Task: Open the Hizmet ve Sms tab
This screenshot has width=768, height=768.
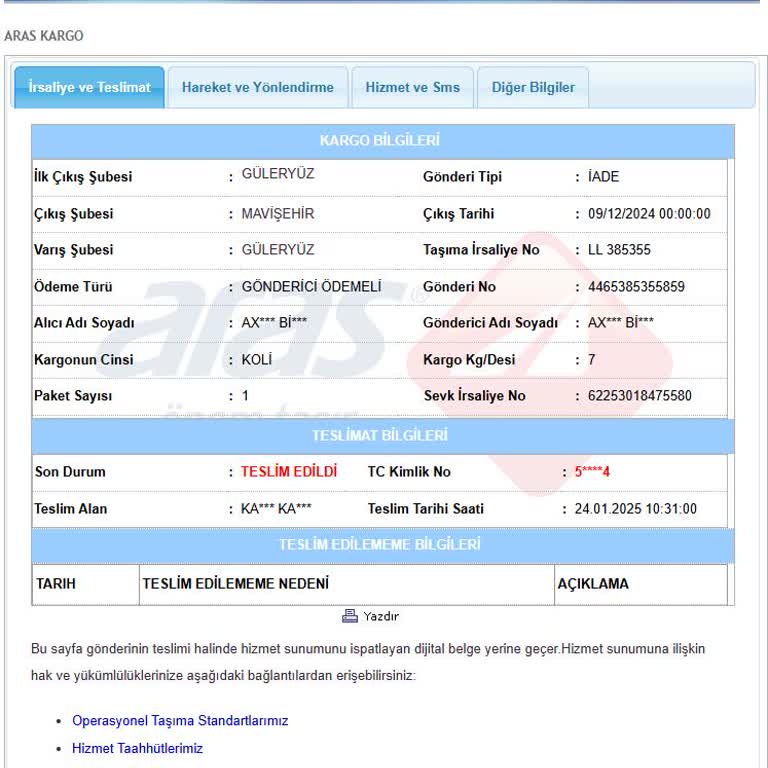Action: pos(412,87)
